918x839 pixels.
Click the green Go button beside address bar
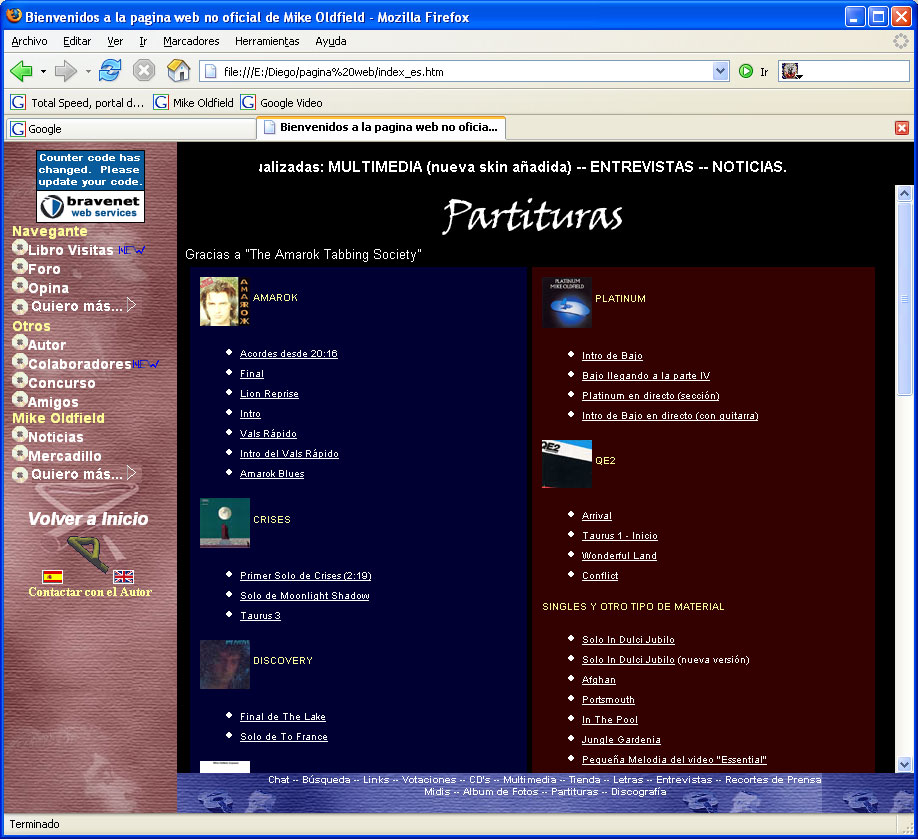click(x=745, y=71)
